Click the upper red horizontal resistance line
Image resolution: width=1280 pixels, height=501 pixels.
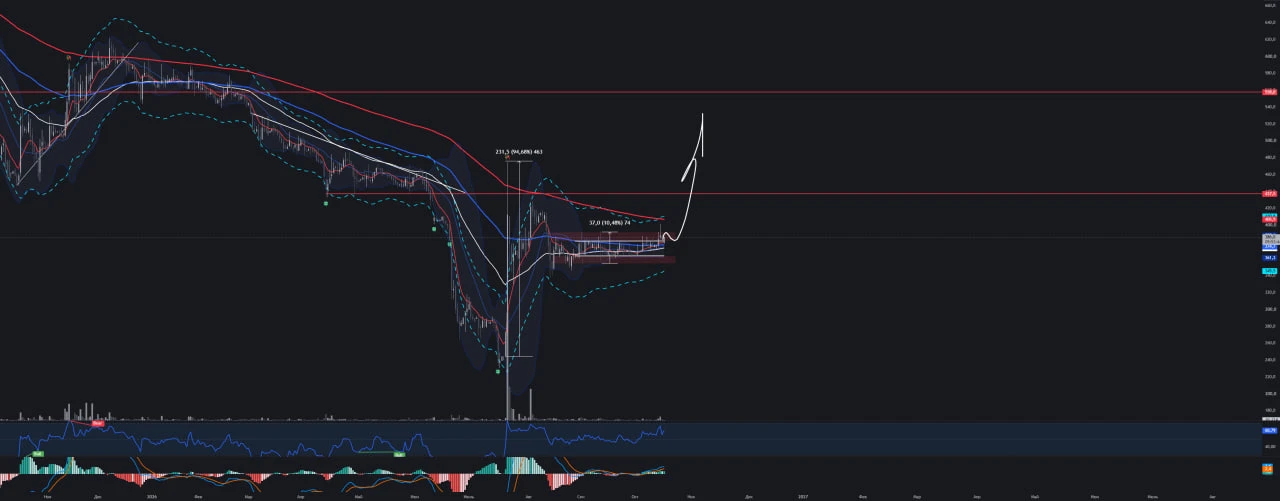click(630, 91)
